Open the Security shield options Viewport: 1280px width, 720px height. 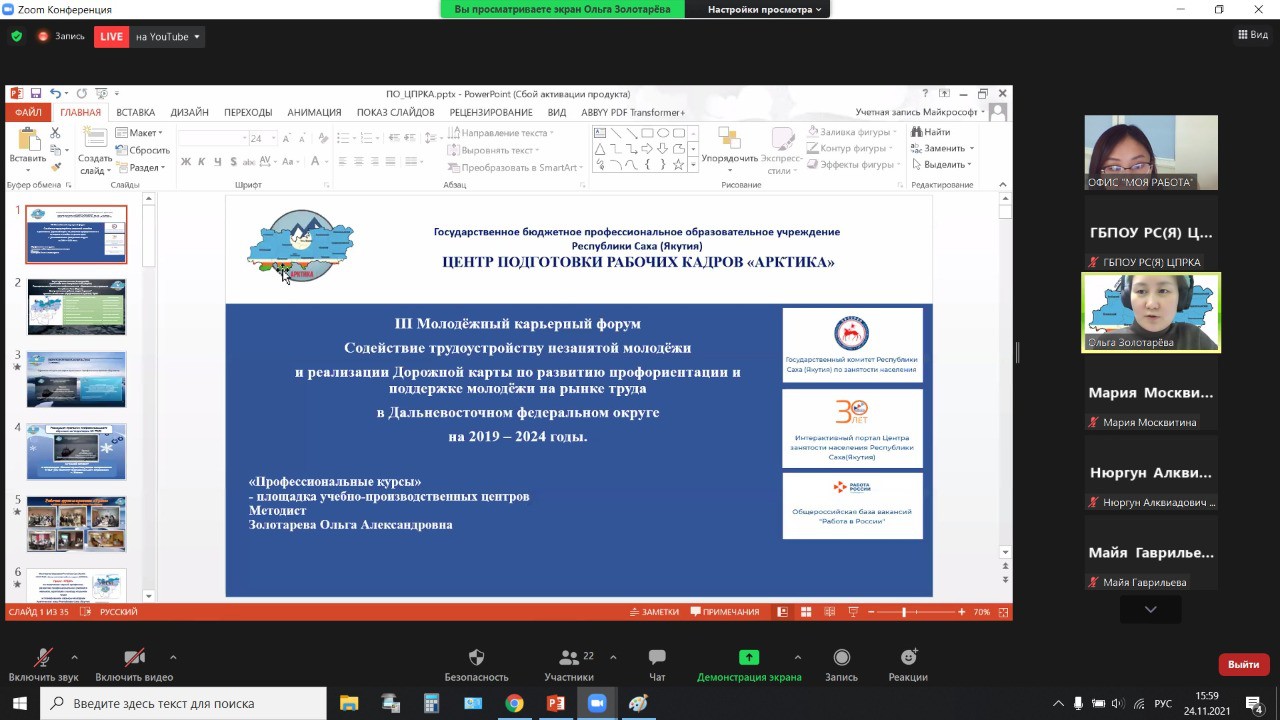476,665
